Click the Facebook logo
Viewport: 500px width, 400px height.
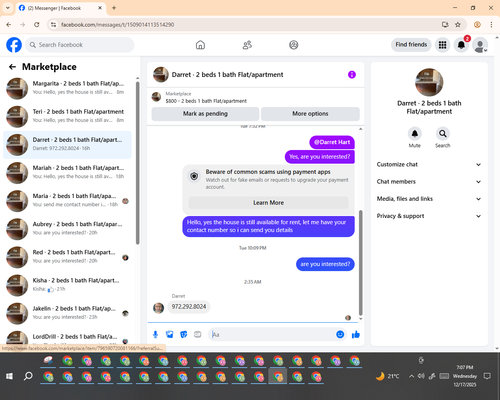point(14,45)
